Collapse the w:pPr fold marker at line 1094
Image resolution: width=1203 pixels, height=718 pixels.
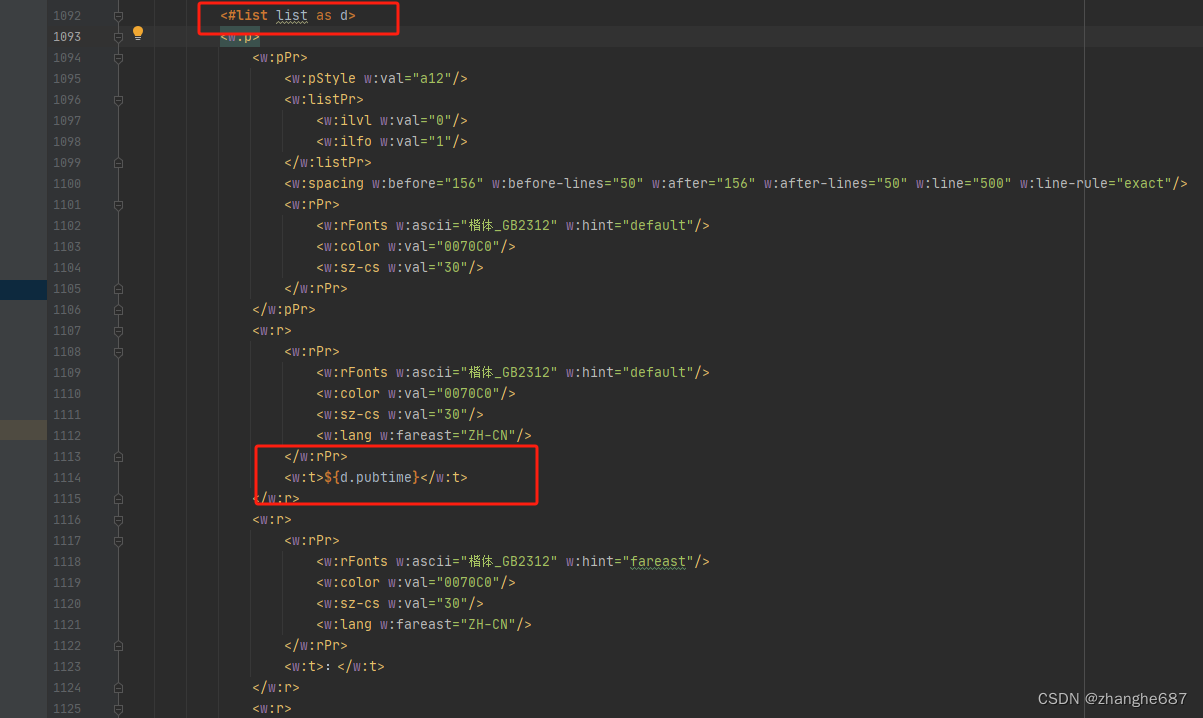(118, 58)
